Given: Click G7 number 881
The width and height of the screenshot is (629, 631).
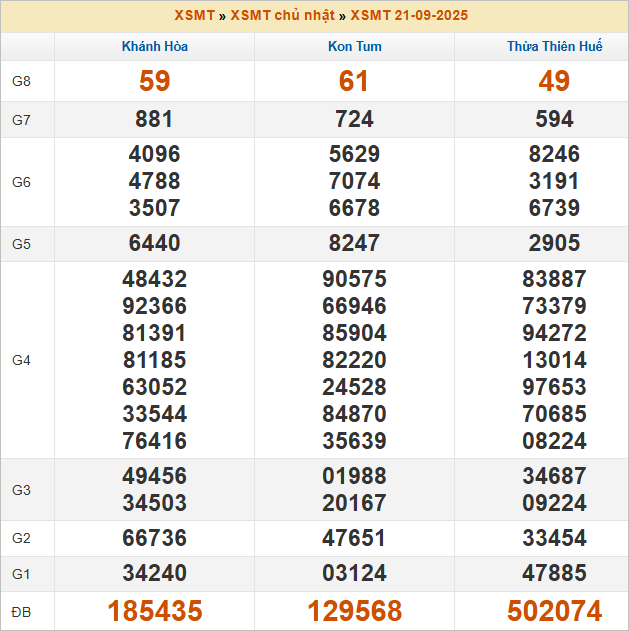Looking at the screenshot, I should pos(154,120).
